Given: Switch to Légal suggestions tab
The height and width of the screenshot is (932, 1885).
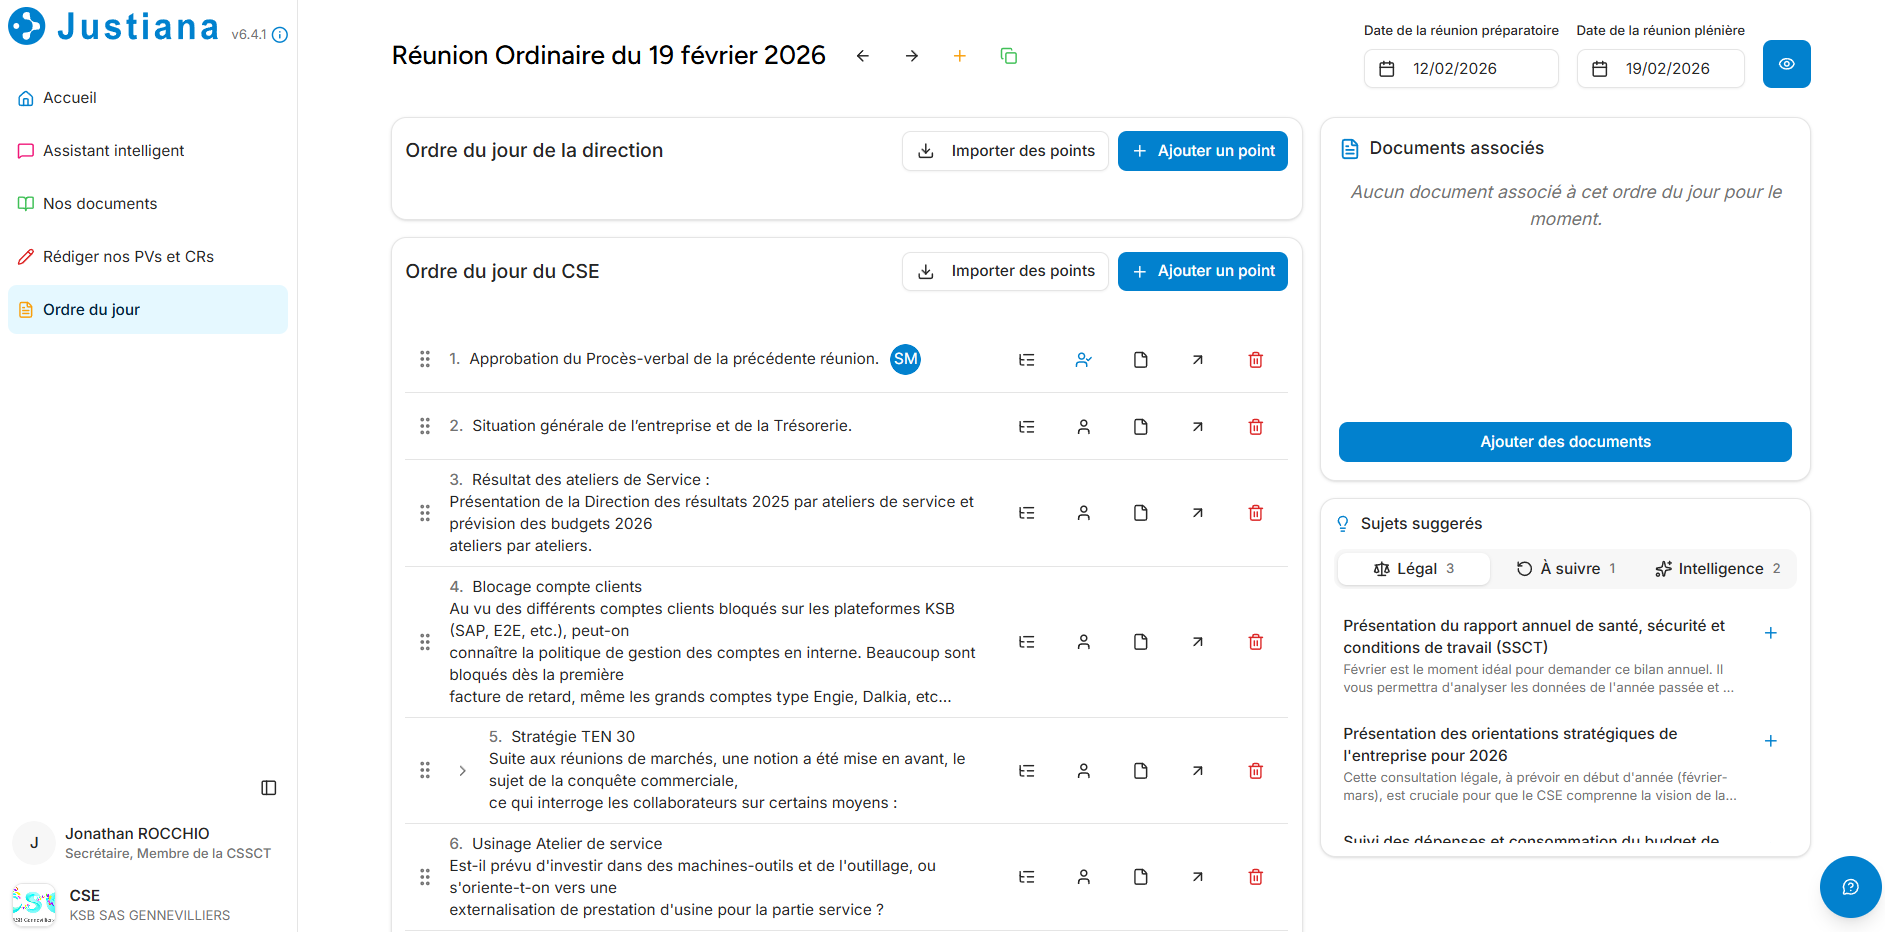Looking at the screenshot, I should [x=1414, y=569].
